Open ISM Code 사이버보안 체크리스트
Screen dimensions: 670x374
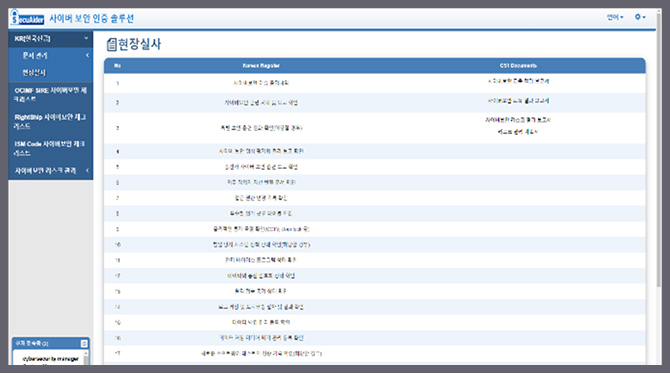50,148
